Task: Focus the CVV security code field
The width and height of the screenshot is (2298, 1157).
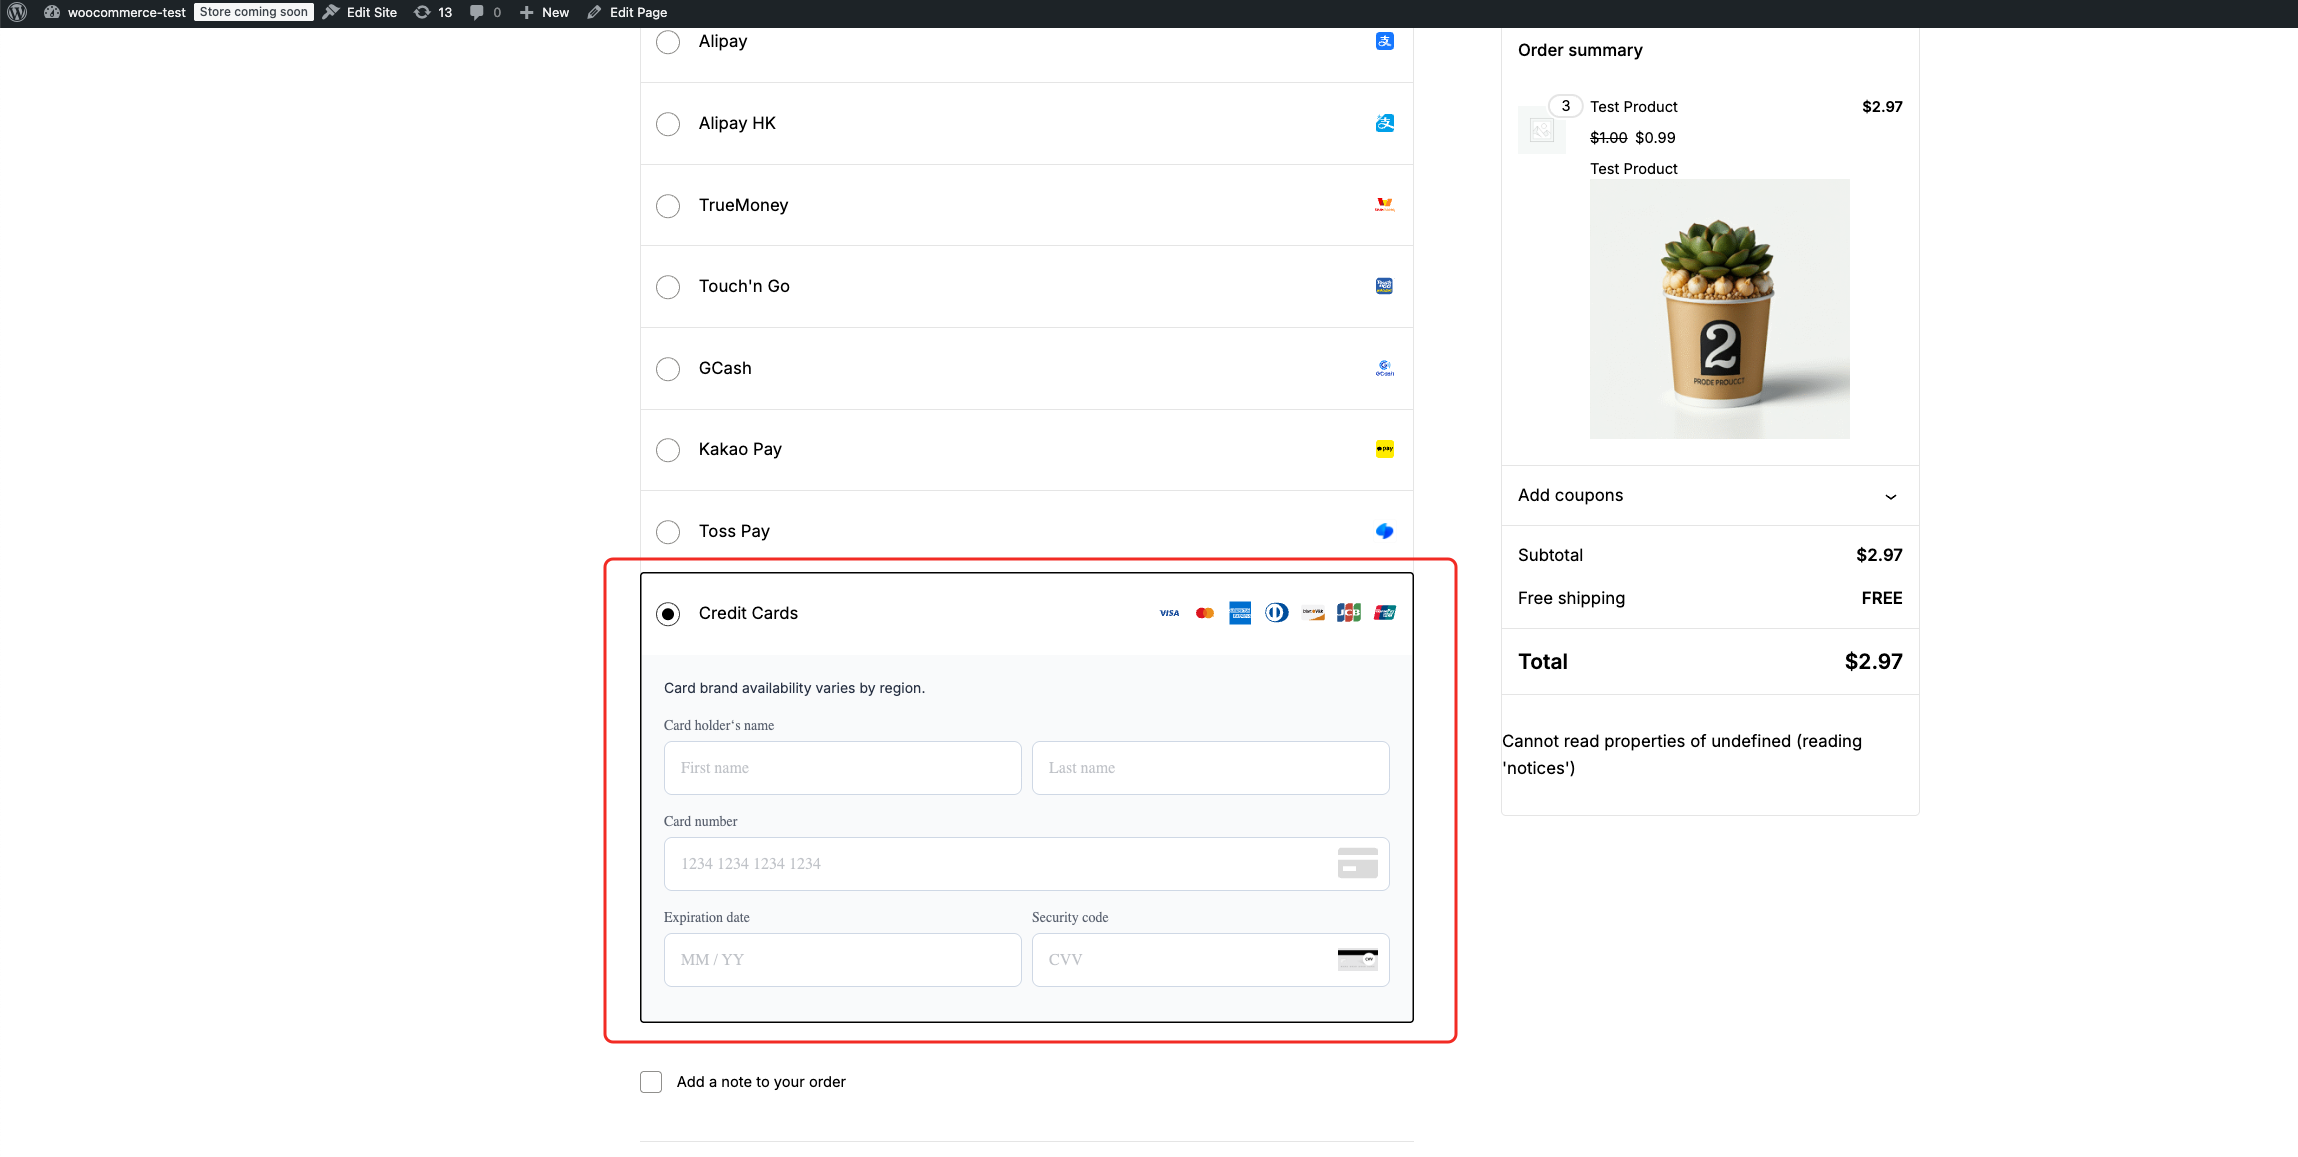Action: [1211, 960]
